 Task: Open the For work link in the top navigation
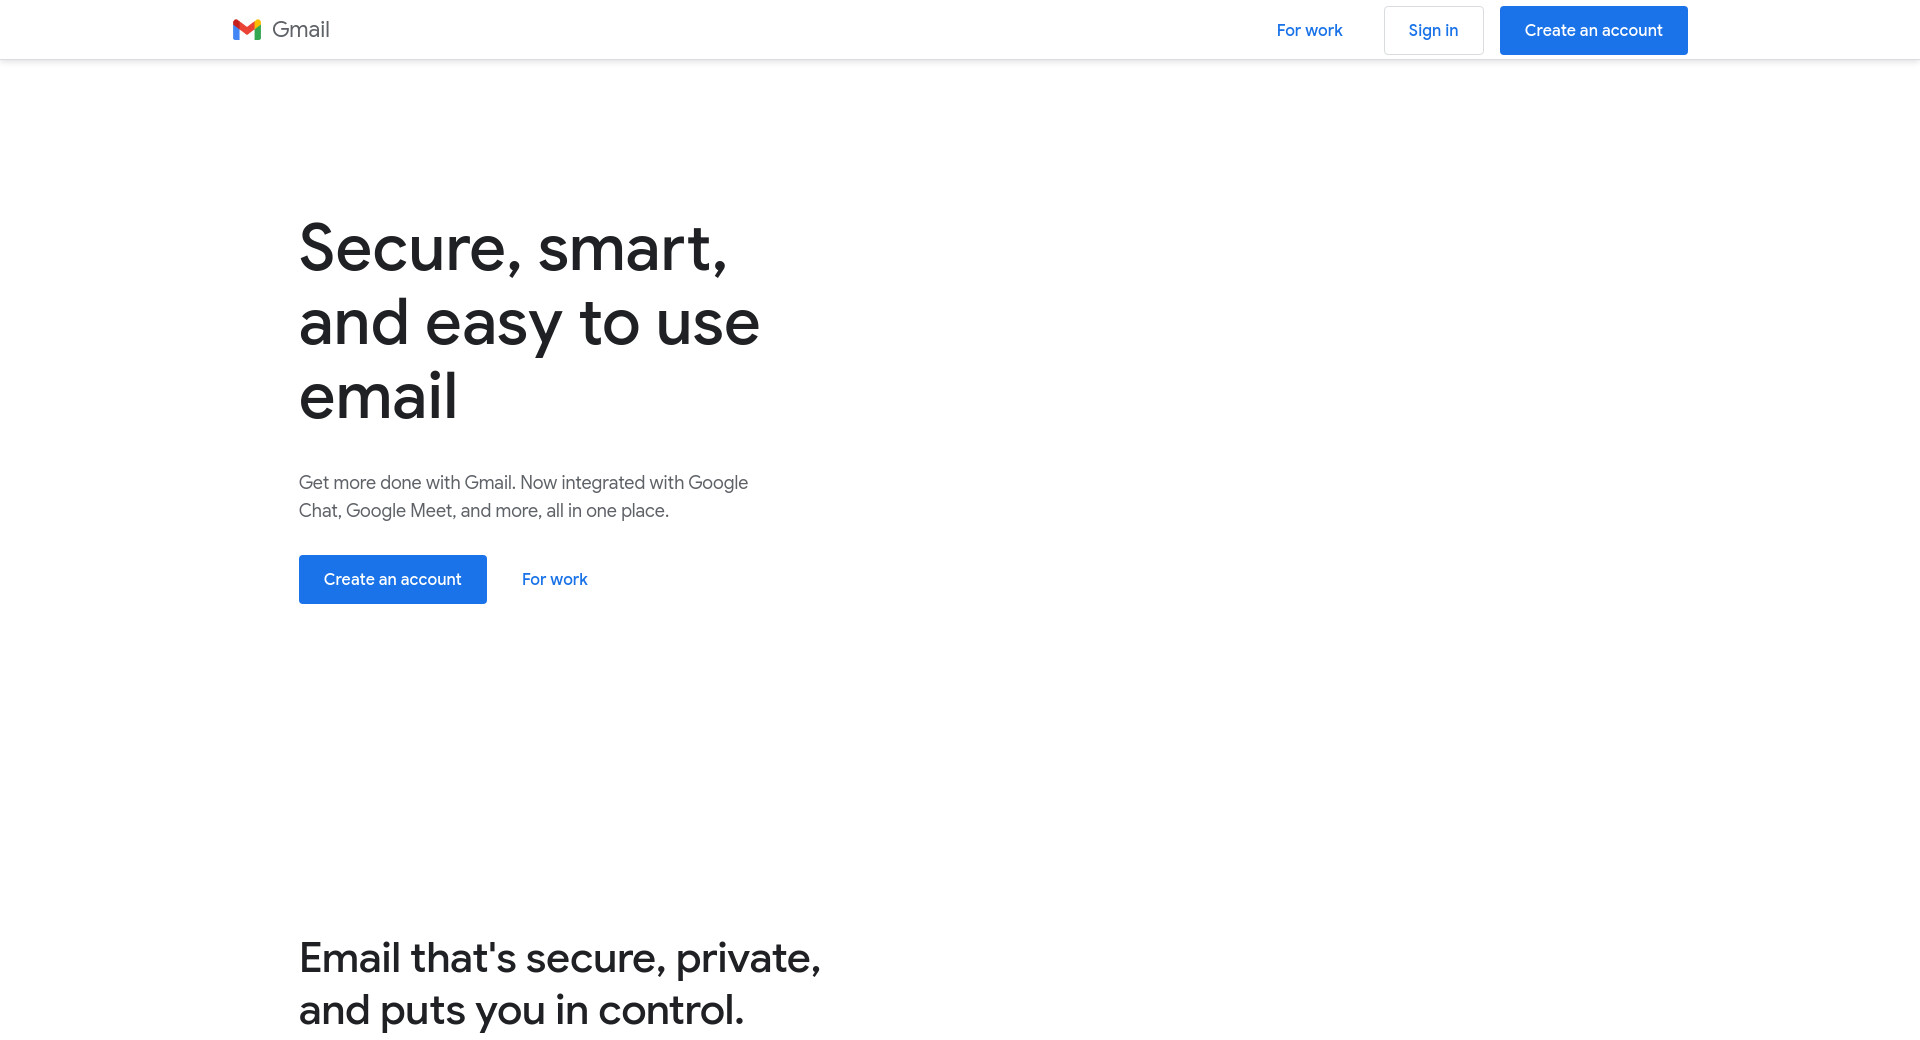1309,30
